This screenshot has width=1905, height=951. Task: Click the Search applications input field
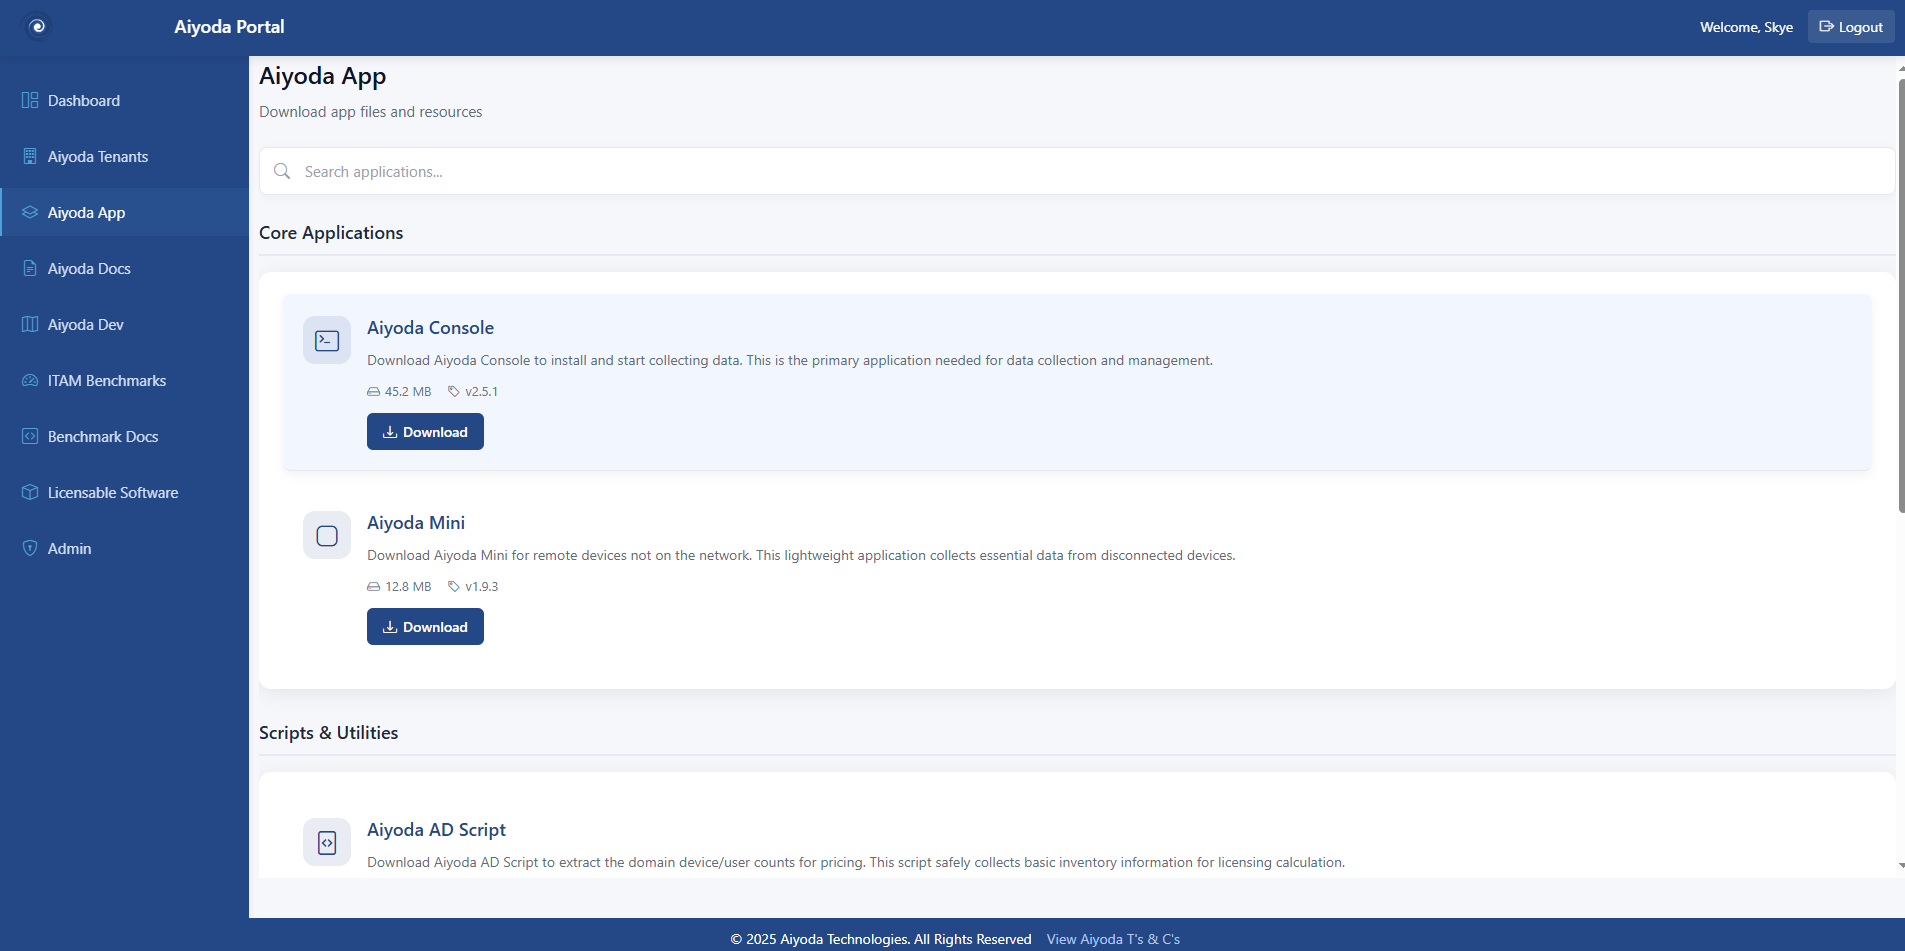coord(700,171)
